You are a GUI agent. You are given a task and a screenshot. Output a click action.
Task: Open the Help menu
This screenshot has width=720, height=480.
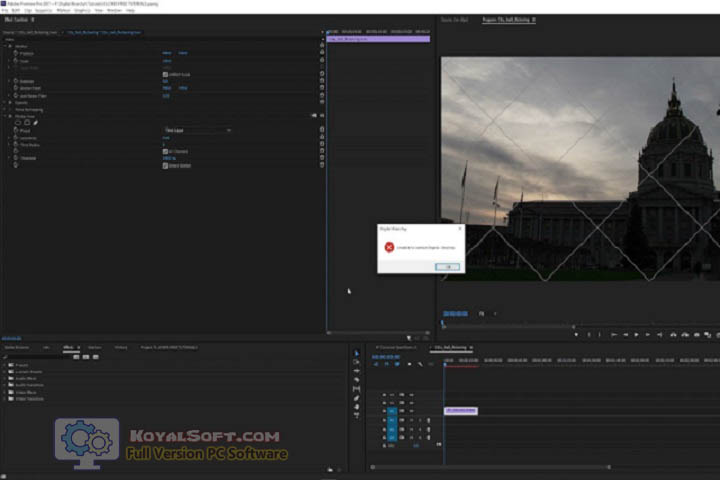[130, 10]
